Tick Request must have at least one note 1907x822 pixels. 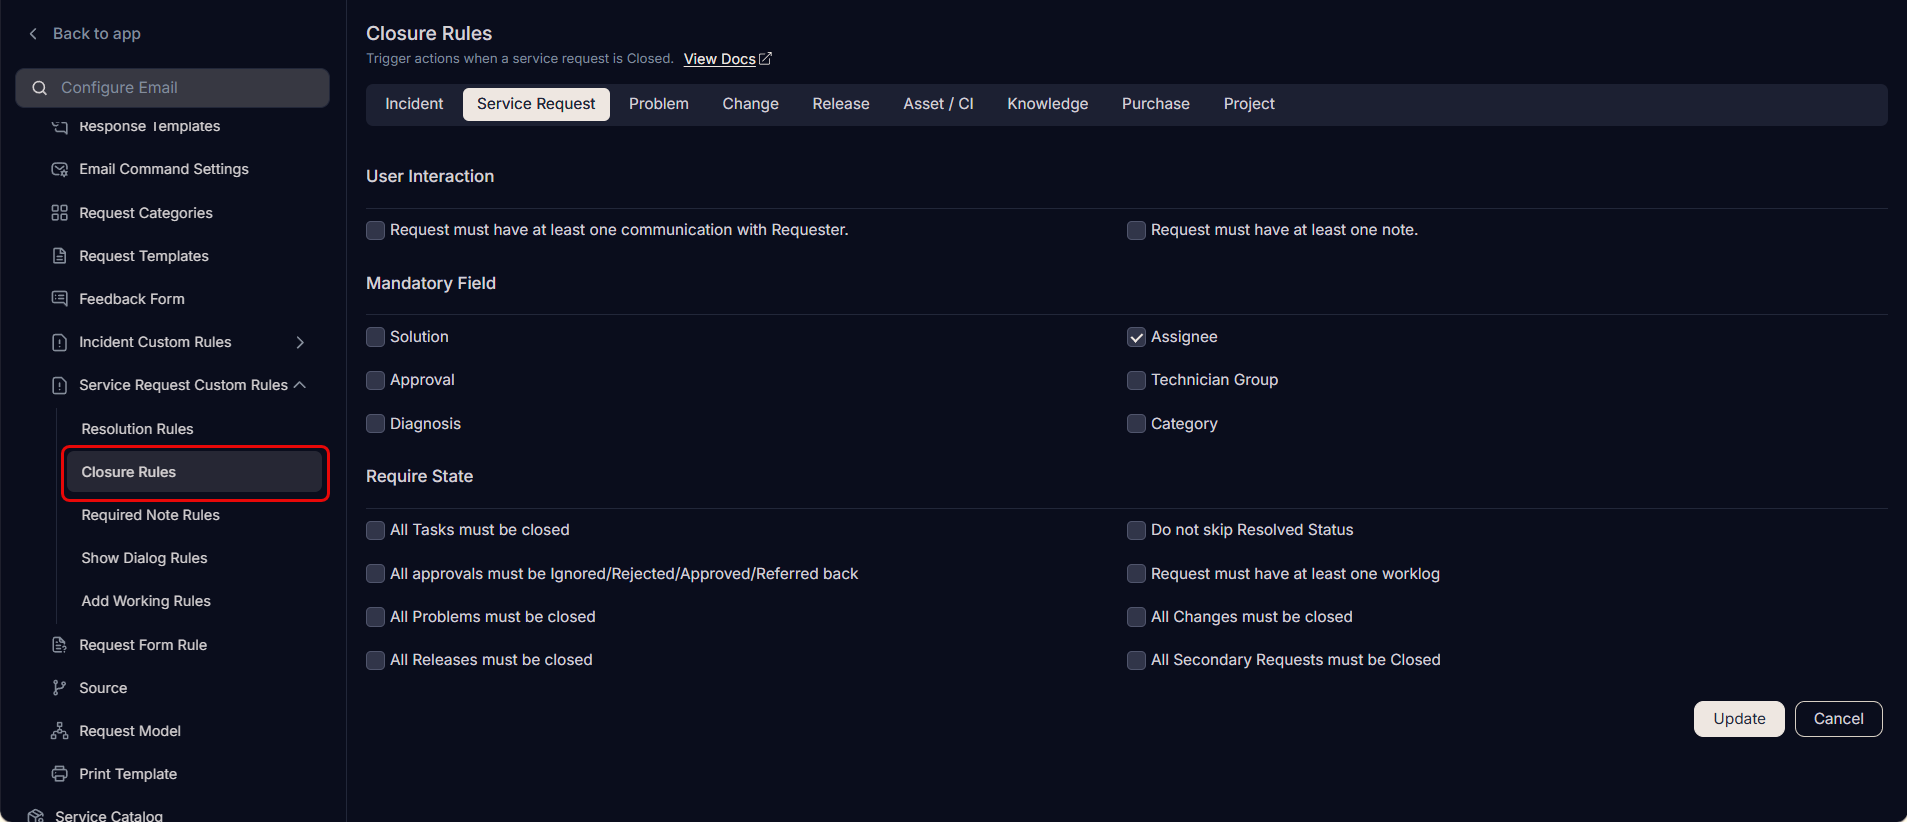(1137, 230)
